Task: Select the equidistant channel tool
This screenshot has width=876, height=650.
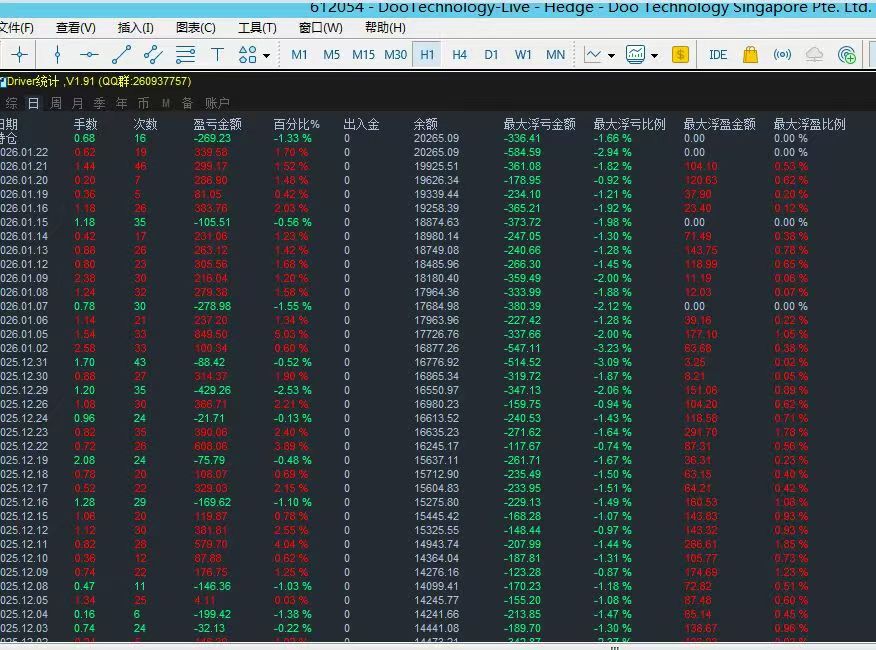Action: [x=153, y=55]
